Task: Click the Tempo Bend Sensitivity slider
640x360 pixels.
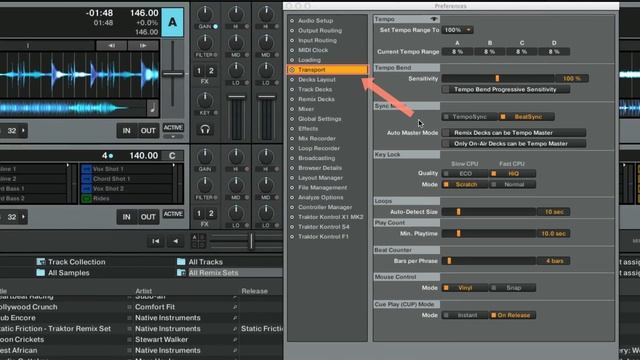Action: point(498,78)
